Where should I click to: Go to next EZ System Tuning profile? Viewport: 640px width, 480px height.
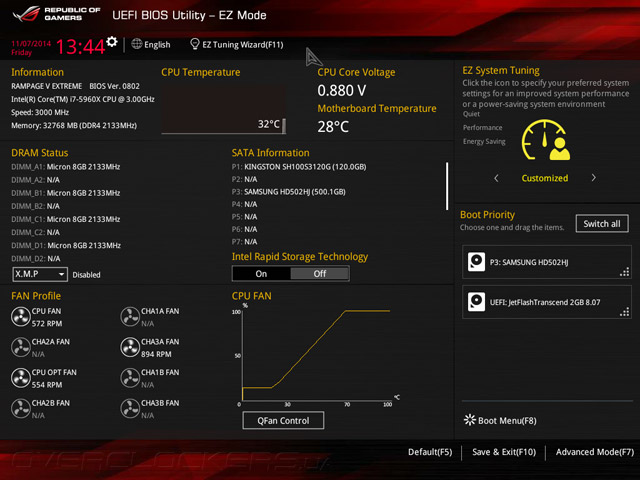pos(593,178)
